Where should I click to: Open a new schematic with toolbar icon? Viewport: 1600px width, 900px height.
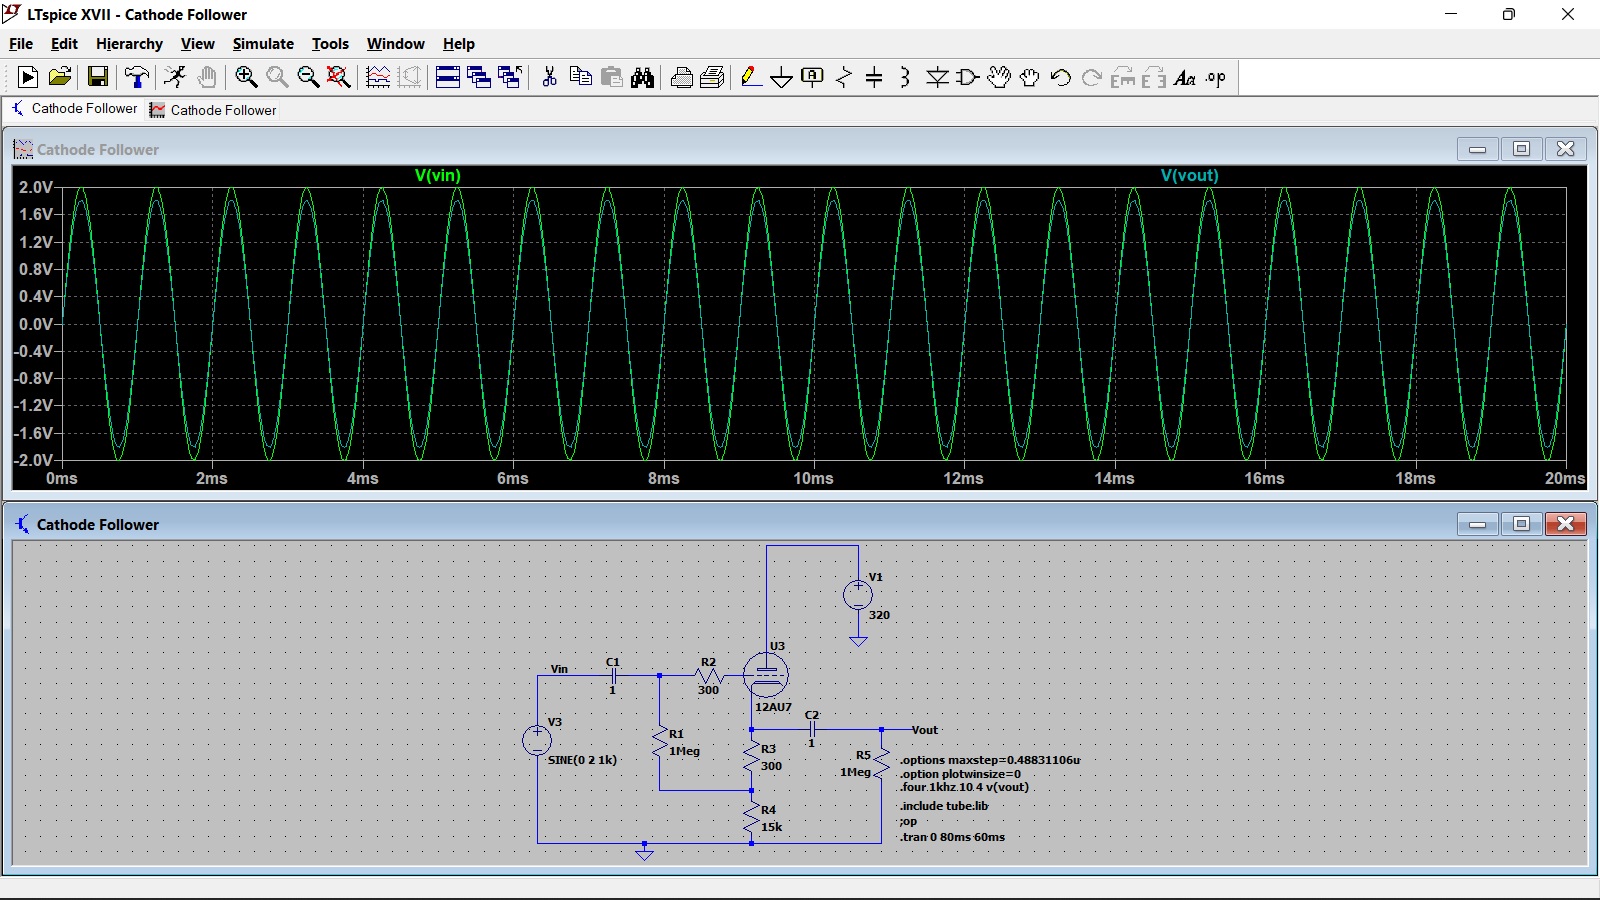pos(28,77)
